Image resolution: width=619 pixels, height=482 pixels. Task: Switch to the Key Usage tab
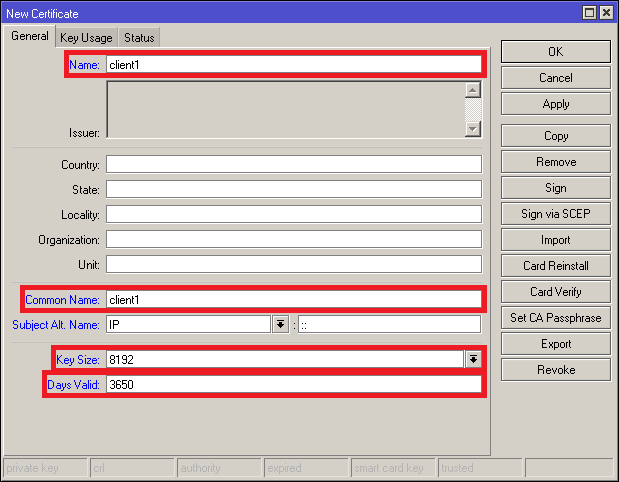(86, 37)
